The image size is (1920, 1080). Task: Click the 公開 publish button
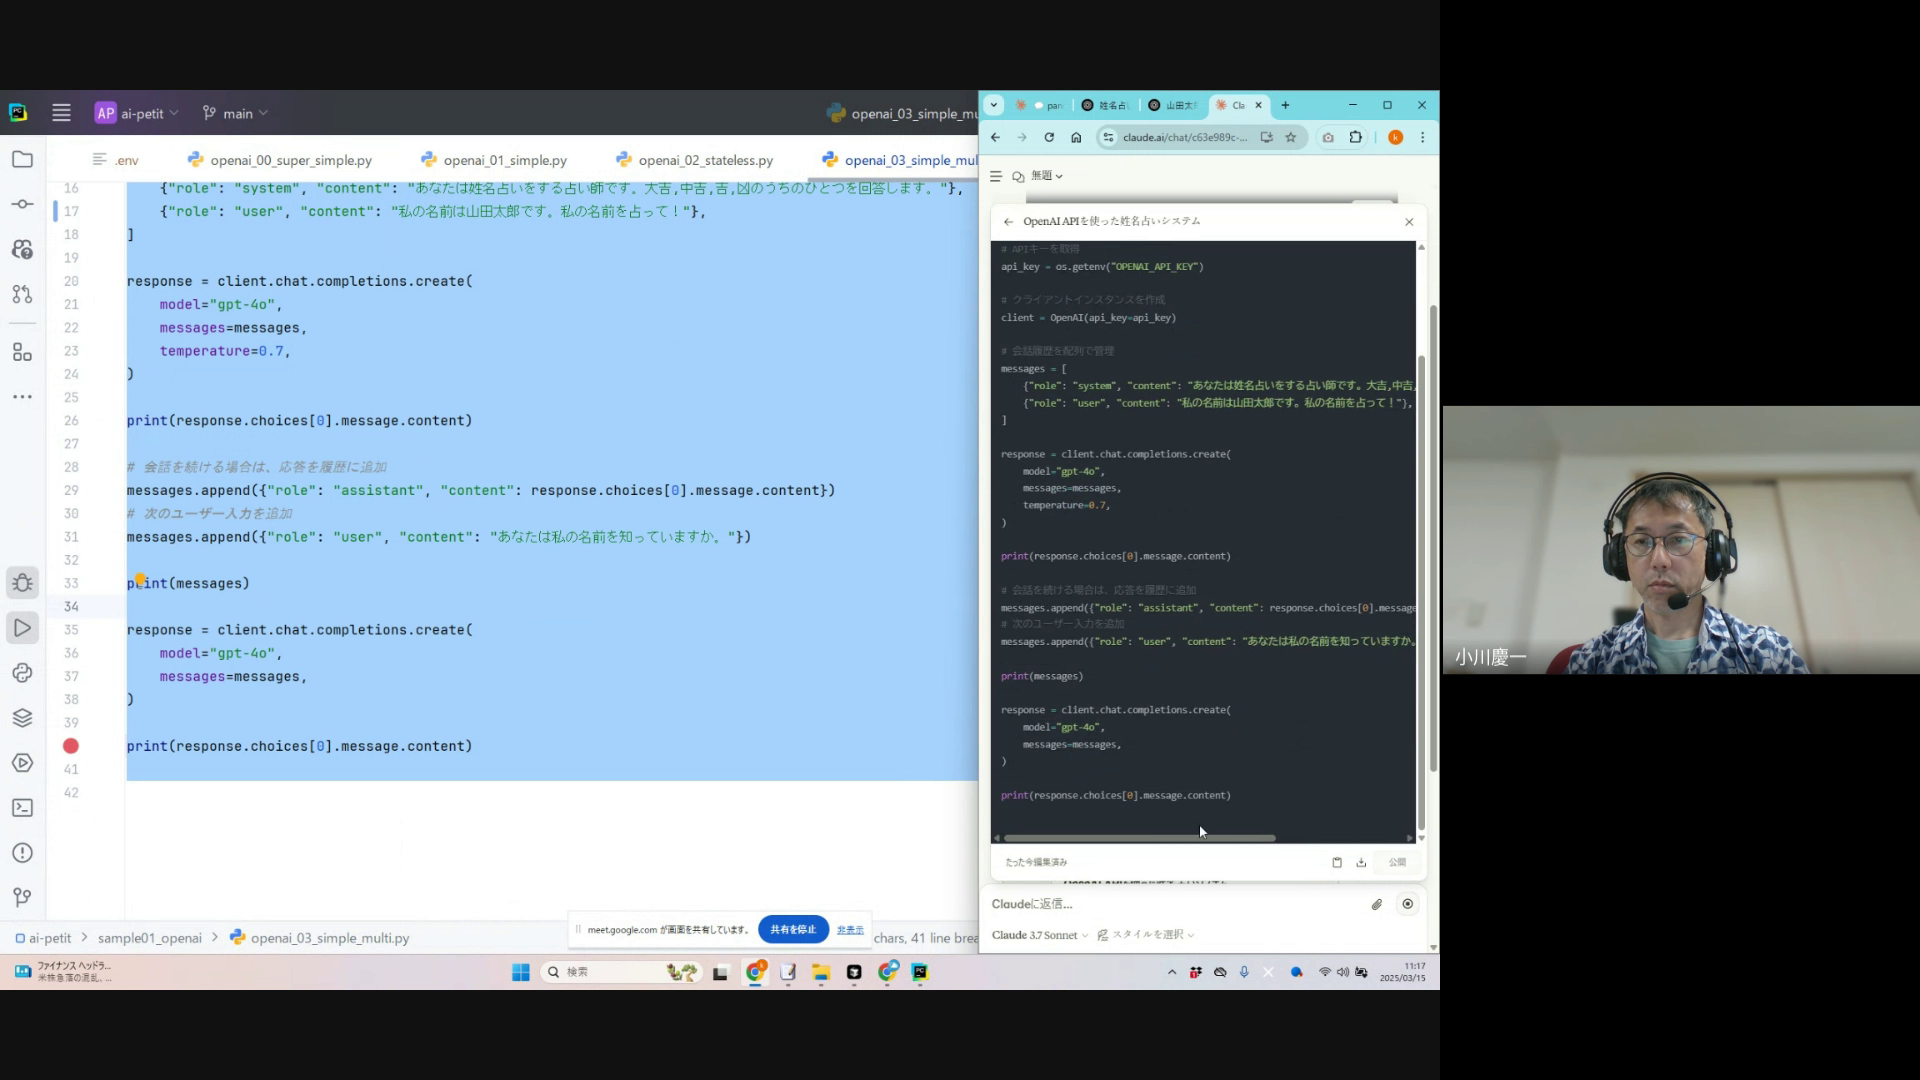(1397, 862)
